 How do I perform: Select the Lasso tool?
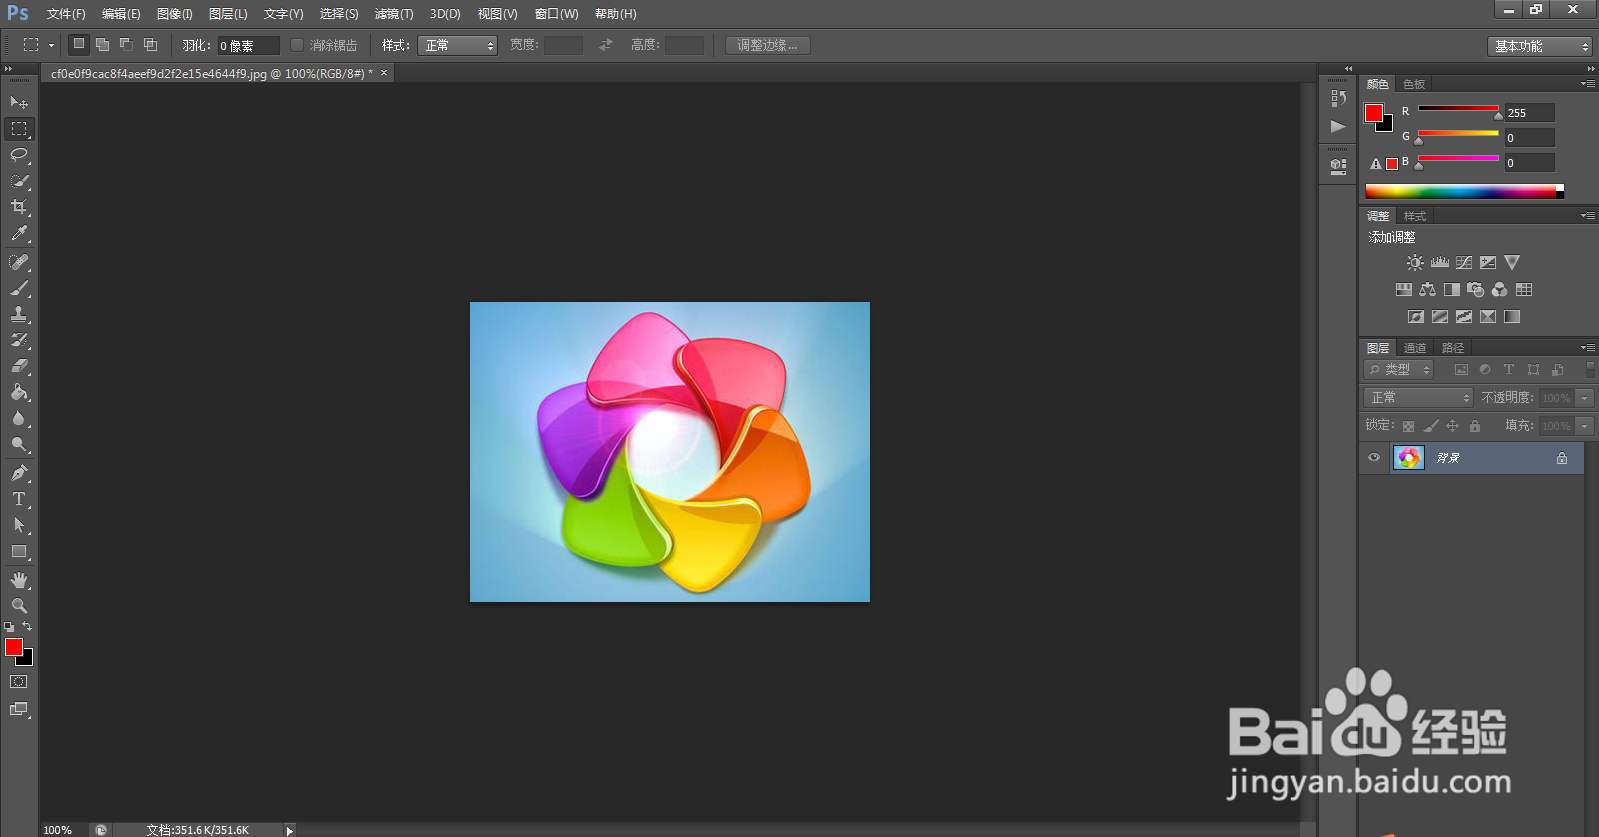[19, 155]
